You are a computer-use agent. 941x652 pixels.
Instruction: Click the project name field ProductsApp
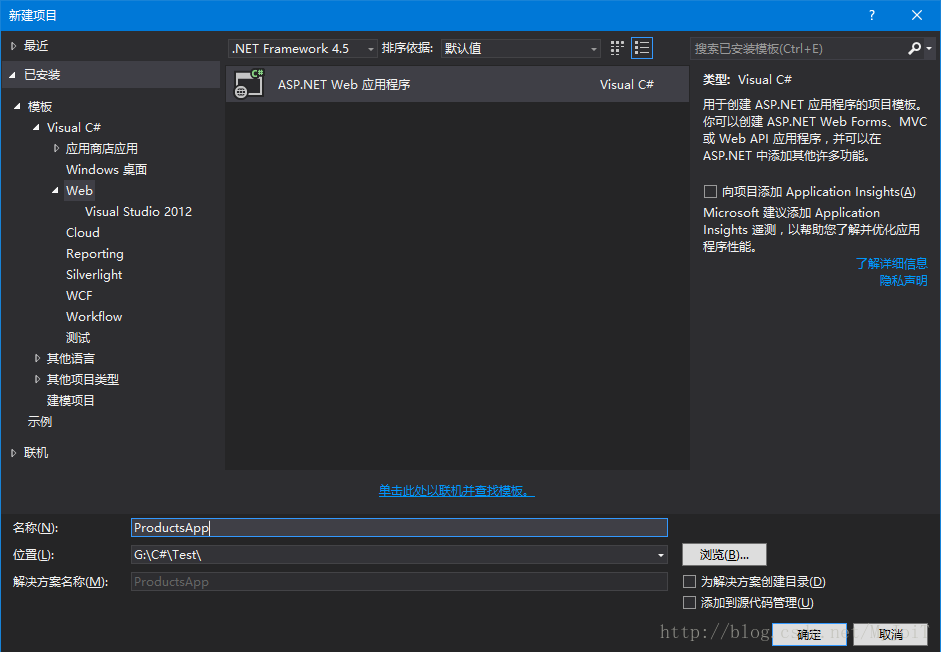pos(399,528)
